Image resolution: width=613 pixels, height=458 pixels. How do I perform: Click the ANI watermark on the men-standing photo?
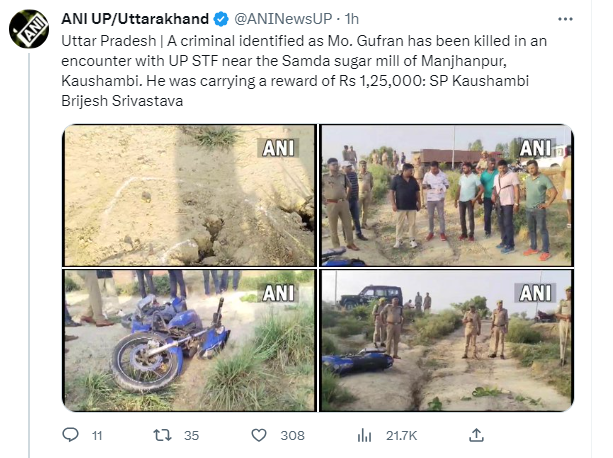click(x=536, y=147)
